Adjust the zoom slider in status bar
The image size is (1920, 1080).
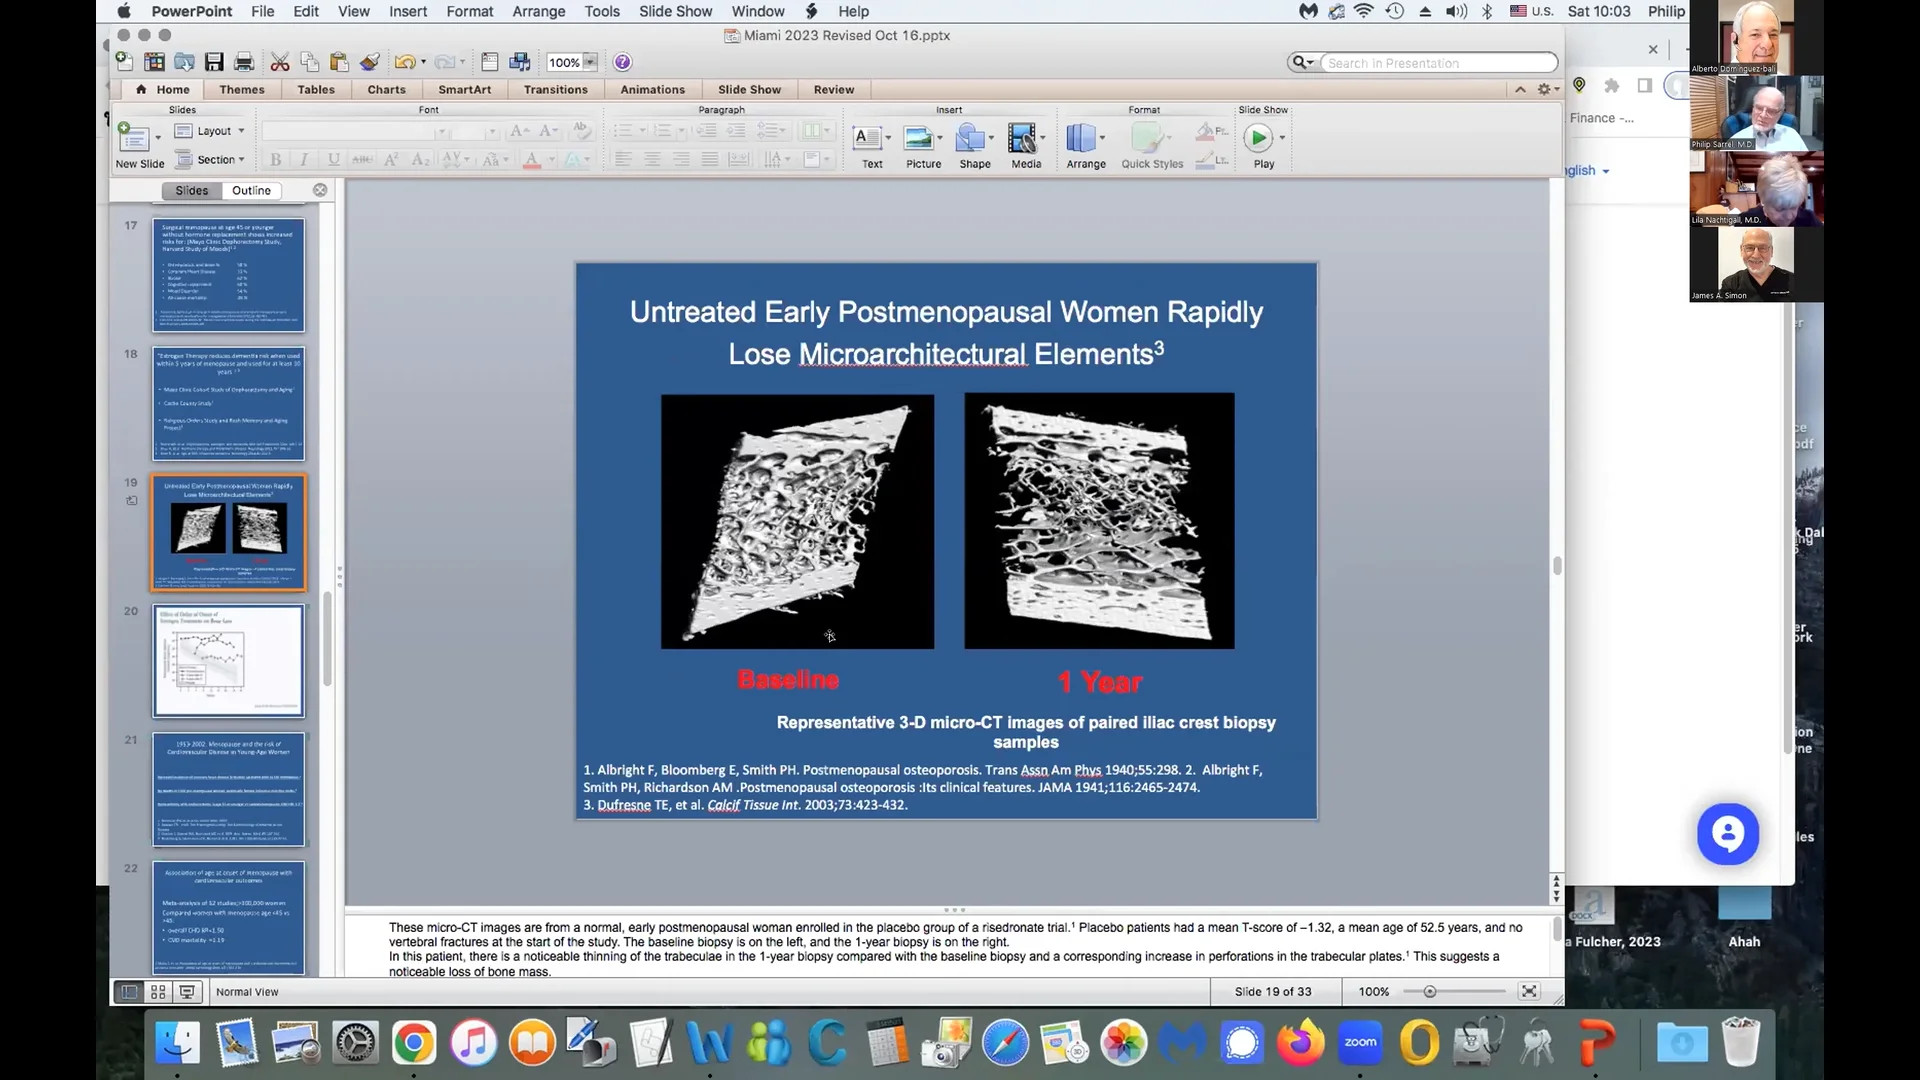pyautogui.click(x=1430, y=991)
